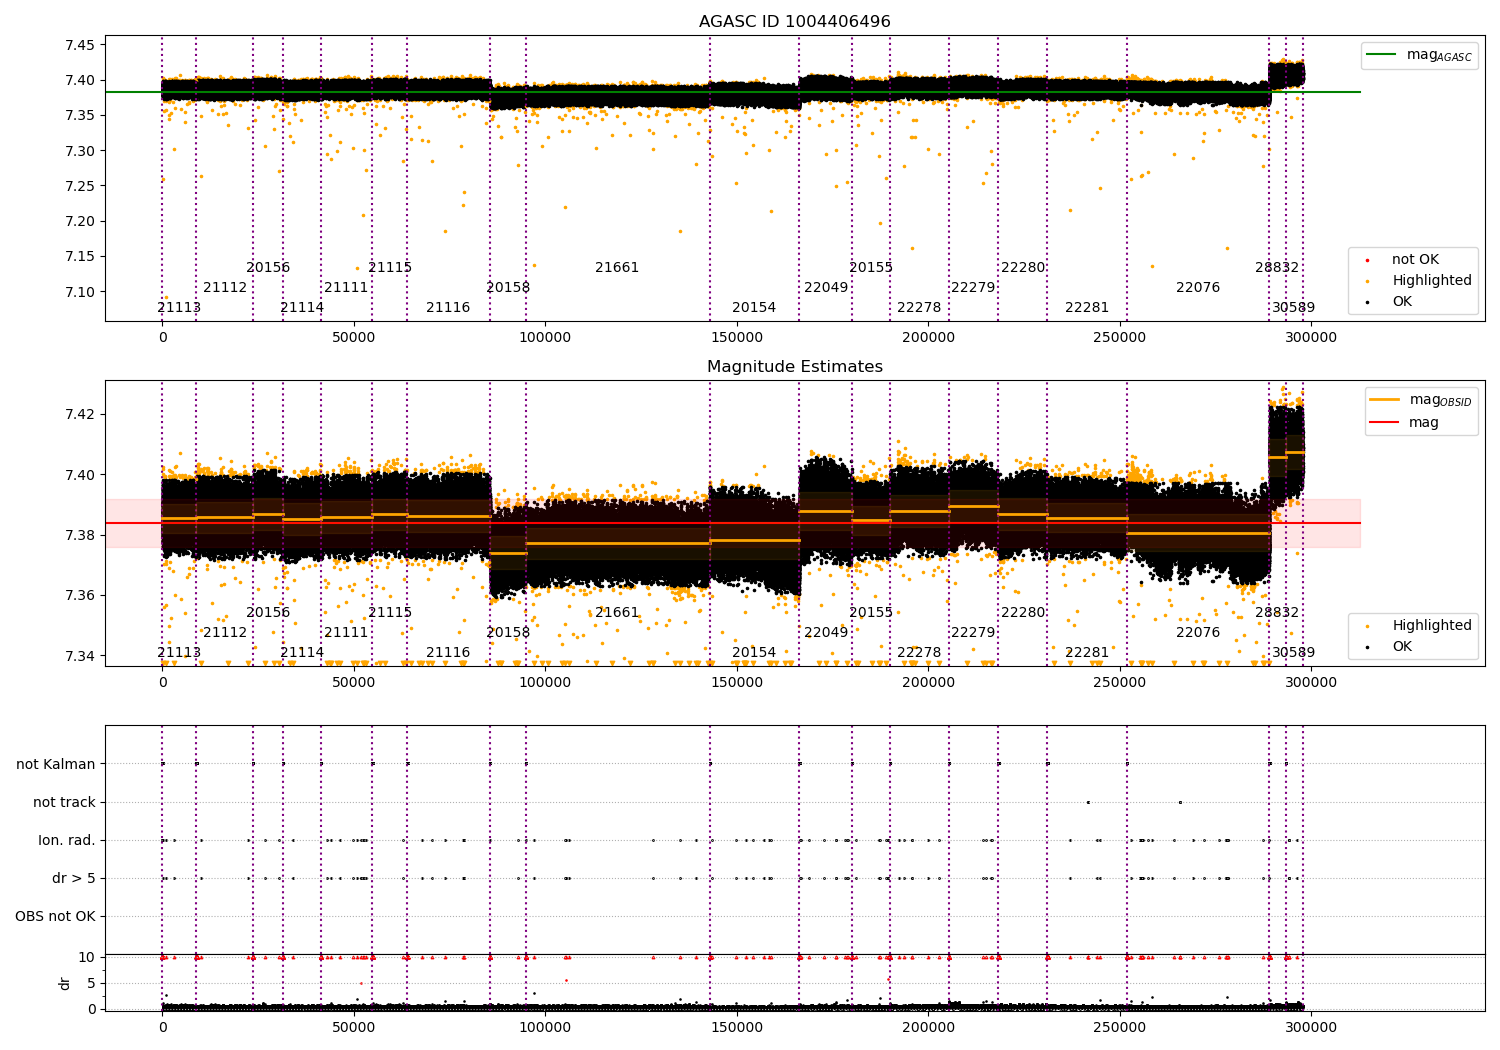Click obsid label 20155 in the middle plot
Screen dimensions: 1500x1050
coord(871,613)
